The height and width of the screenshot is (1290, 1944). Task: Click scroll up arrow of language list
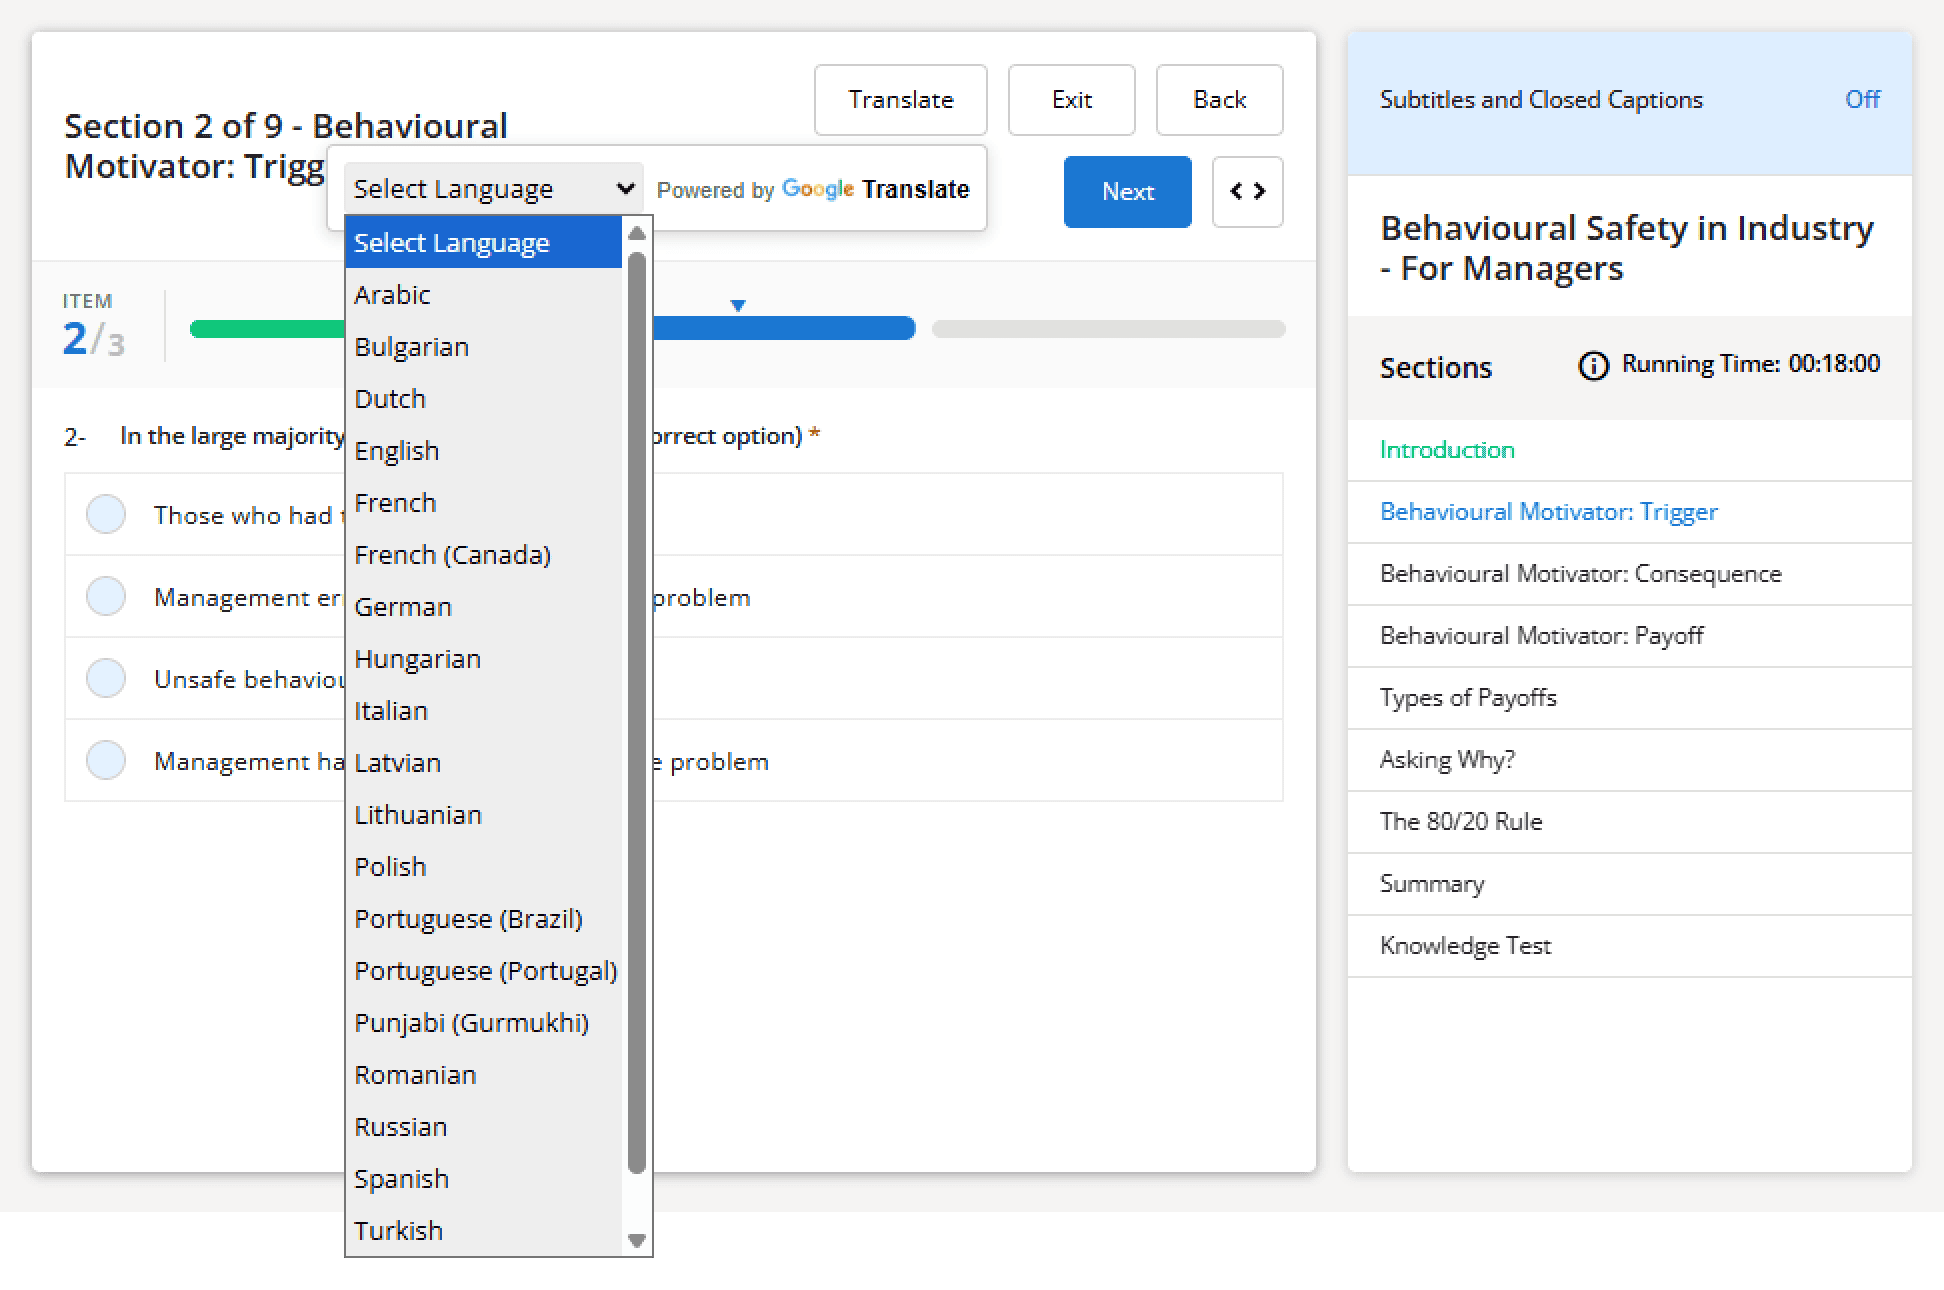(x=637, y=233)
